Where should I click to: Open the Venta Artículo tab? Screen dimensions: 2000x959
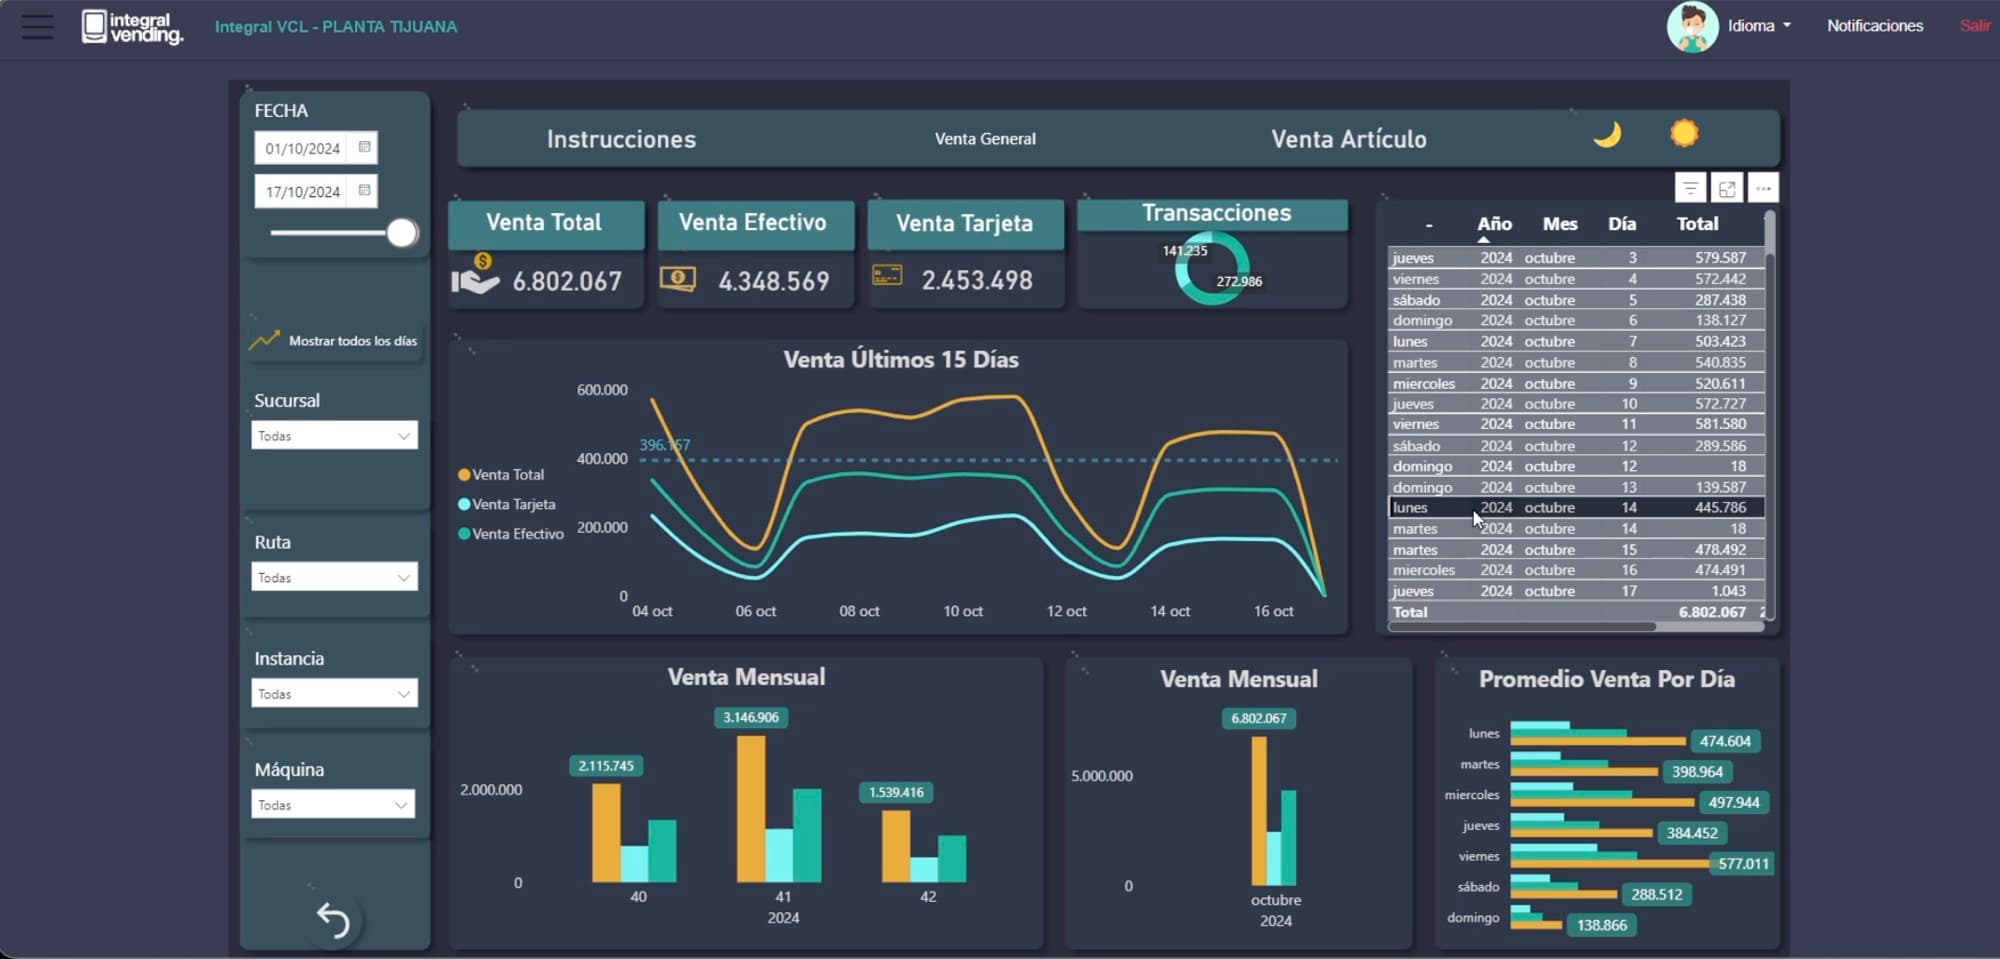(1349, 139)
